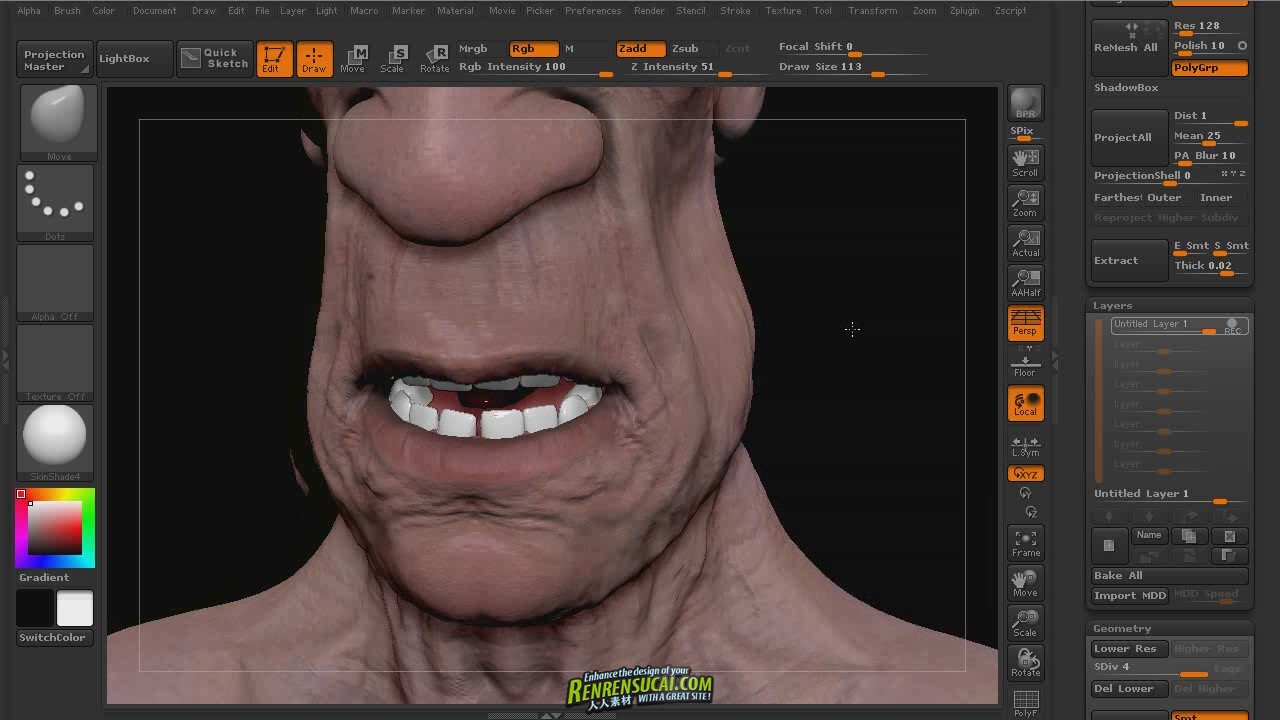The height and width of the screenshot is (720, 1280).
Task: Click the Actual size icon
Action: (x=1025, y=242)
